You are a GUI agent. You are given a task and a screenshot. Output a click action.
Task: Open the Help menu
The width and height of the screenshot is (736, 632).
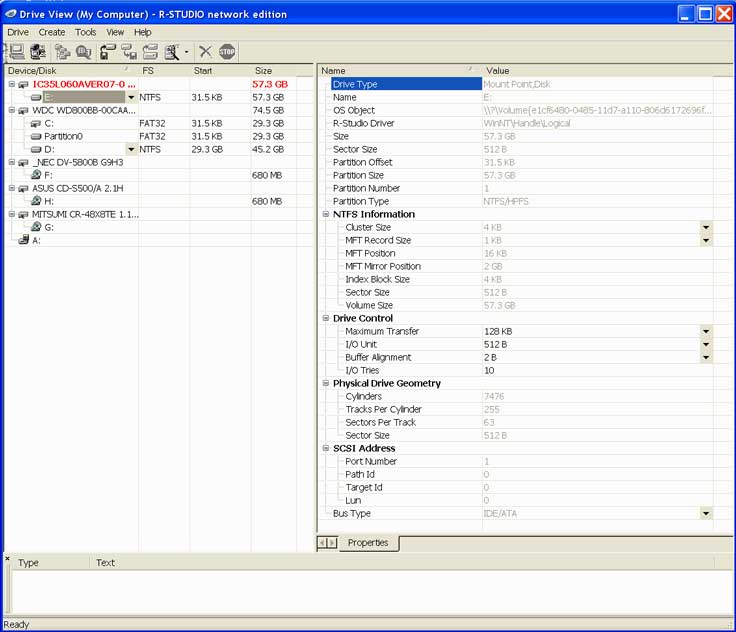(x=143, y=32)
